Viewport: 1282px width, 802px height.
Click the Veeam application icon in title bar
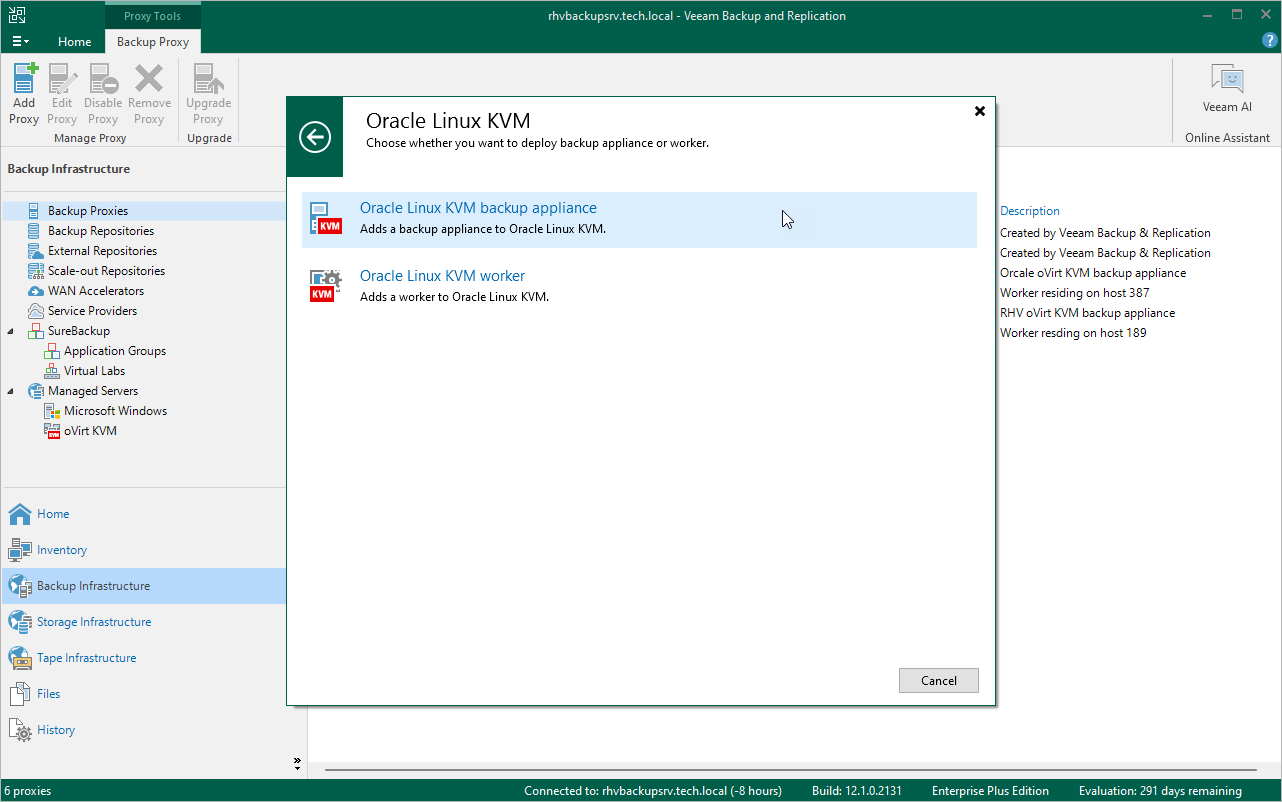click(16, 15)
